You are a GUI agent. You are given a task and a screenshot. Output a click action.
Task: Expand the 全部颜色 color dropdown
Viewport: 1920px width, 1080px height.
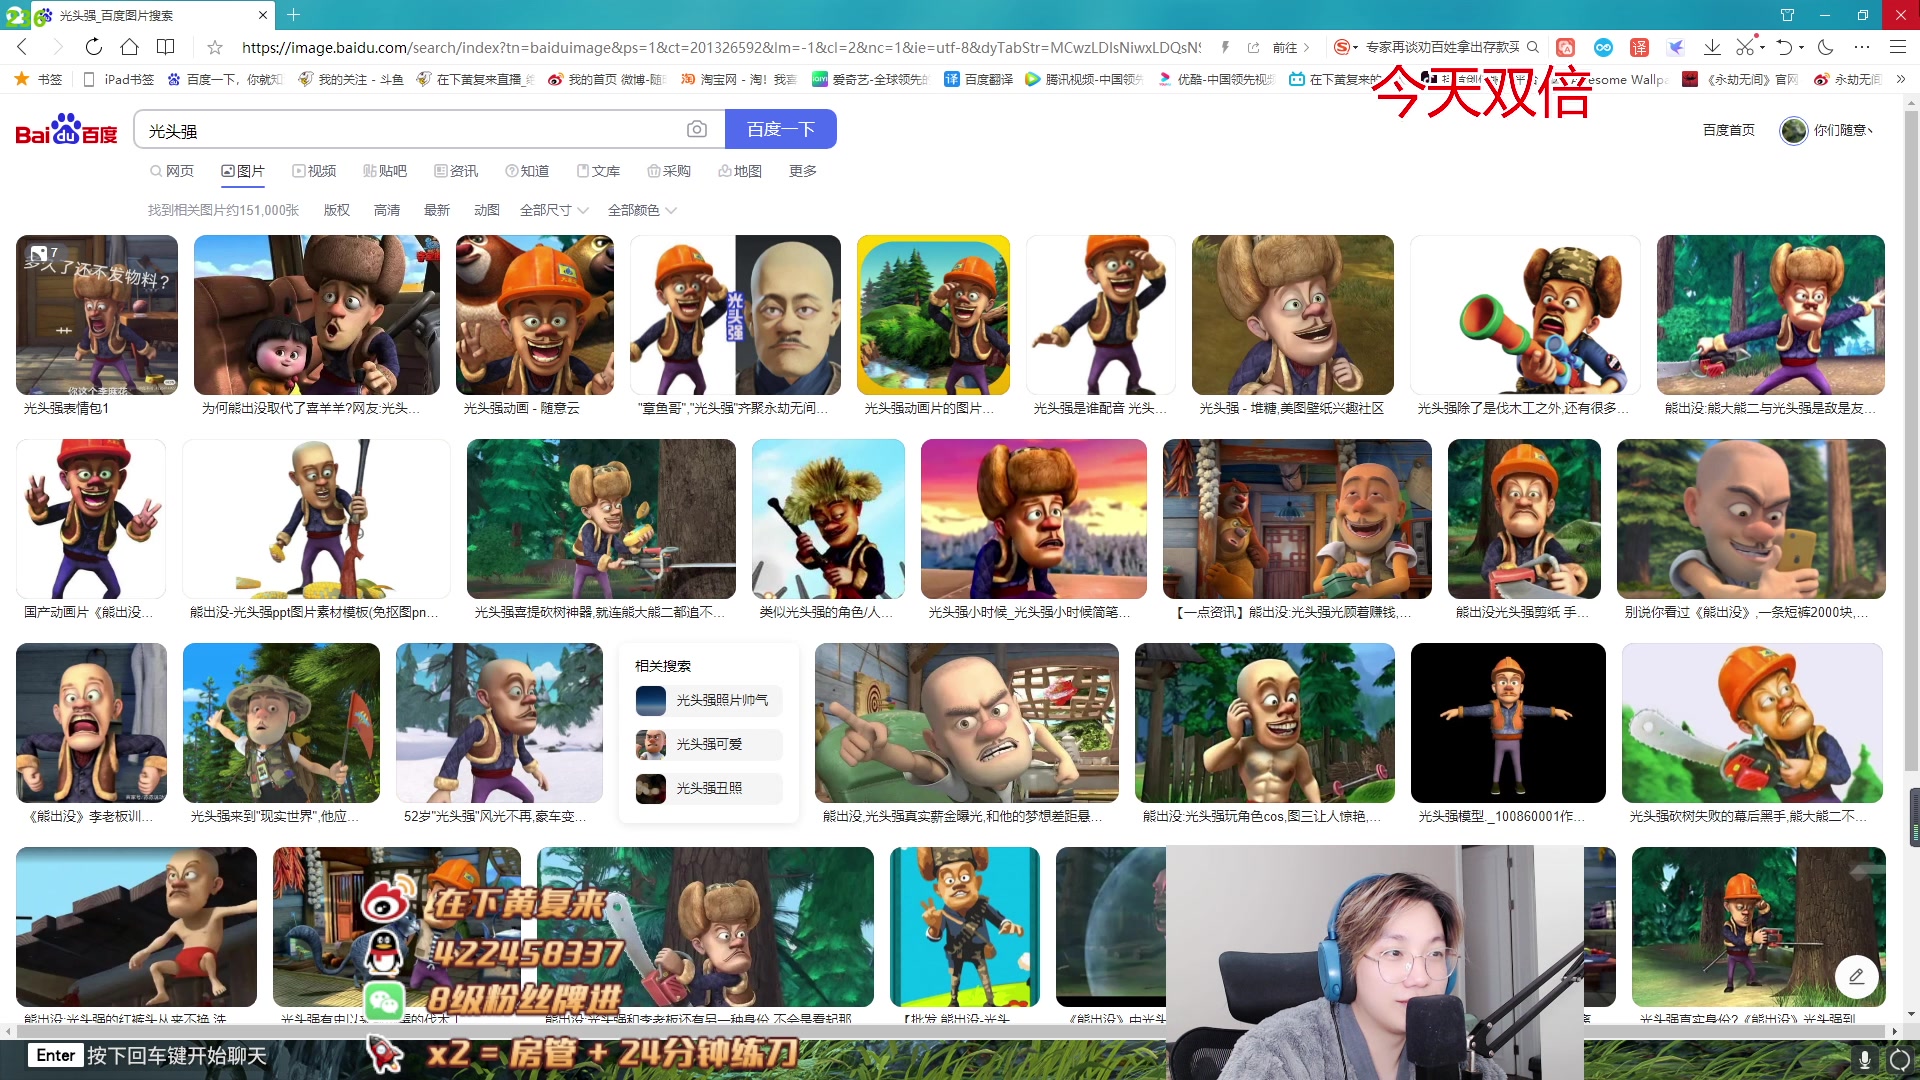tap(642, 210)
